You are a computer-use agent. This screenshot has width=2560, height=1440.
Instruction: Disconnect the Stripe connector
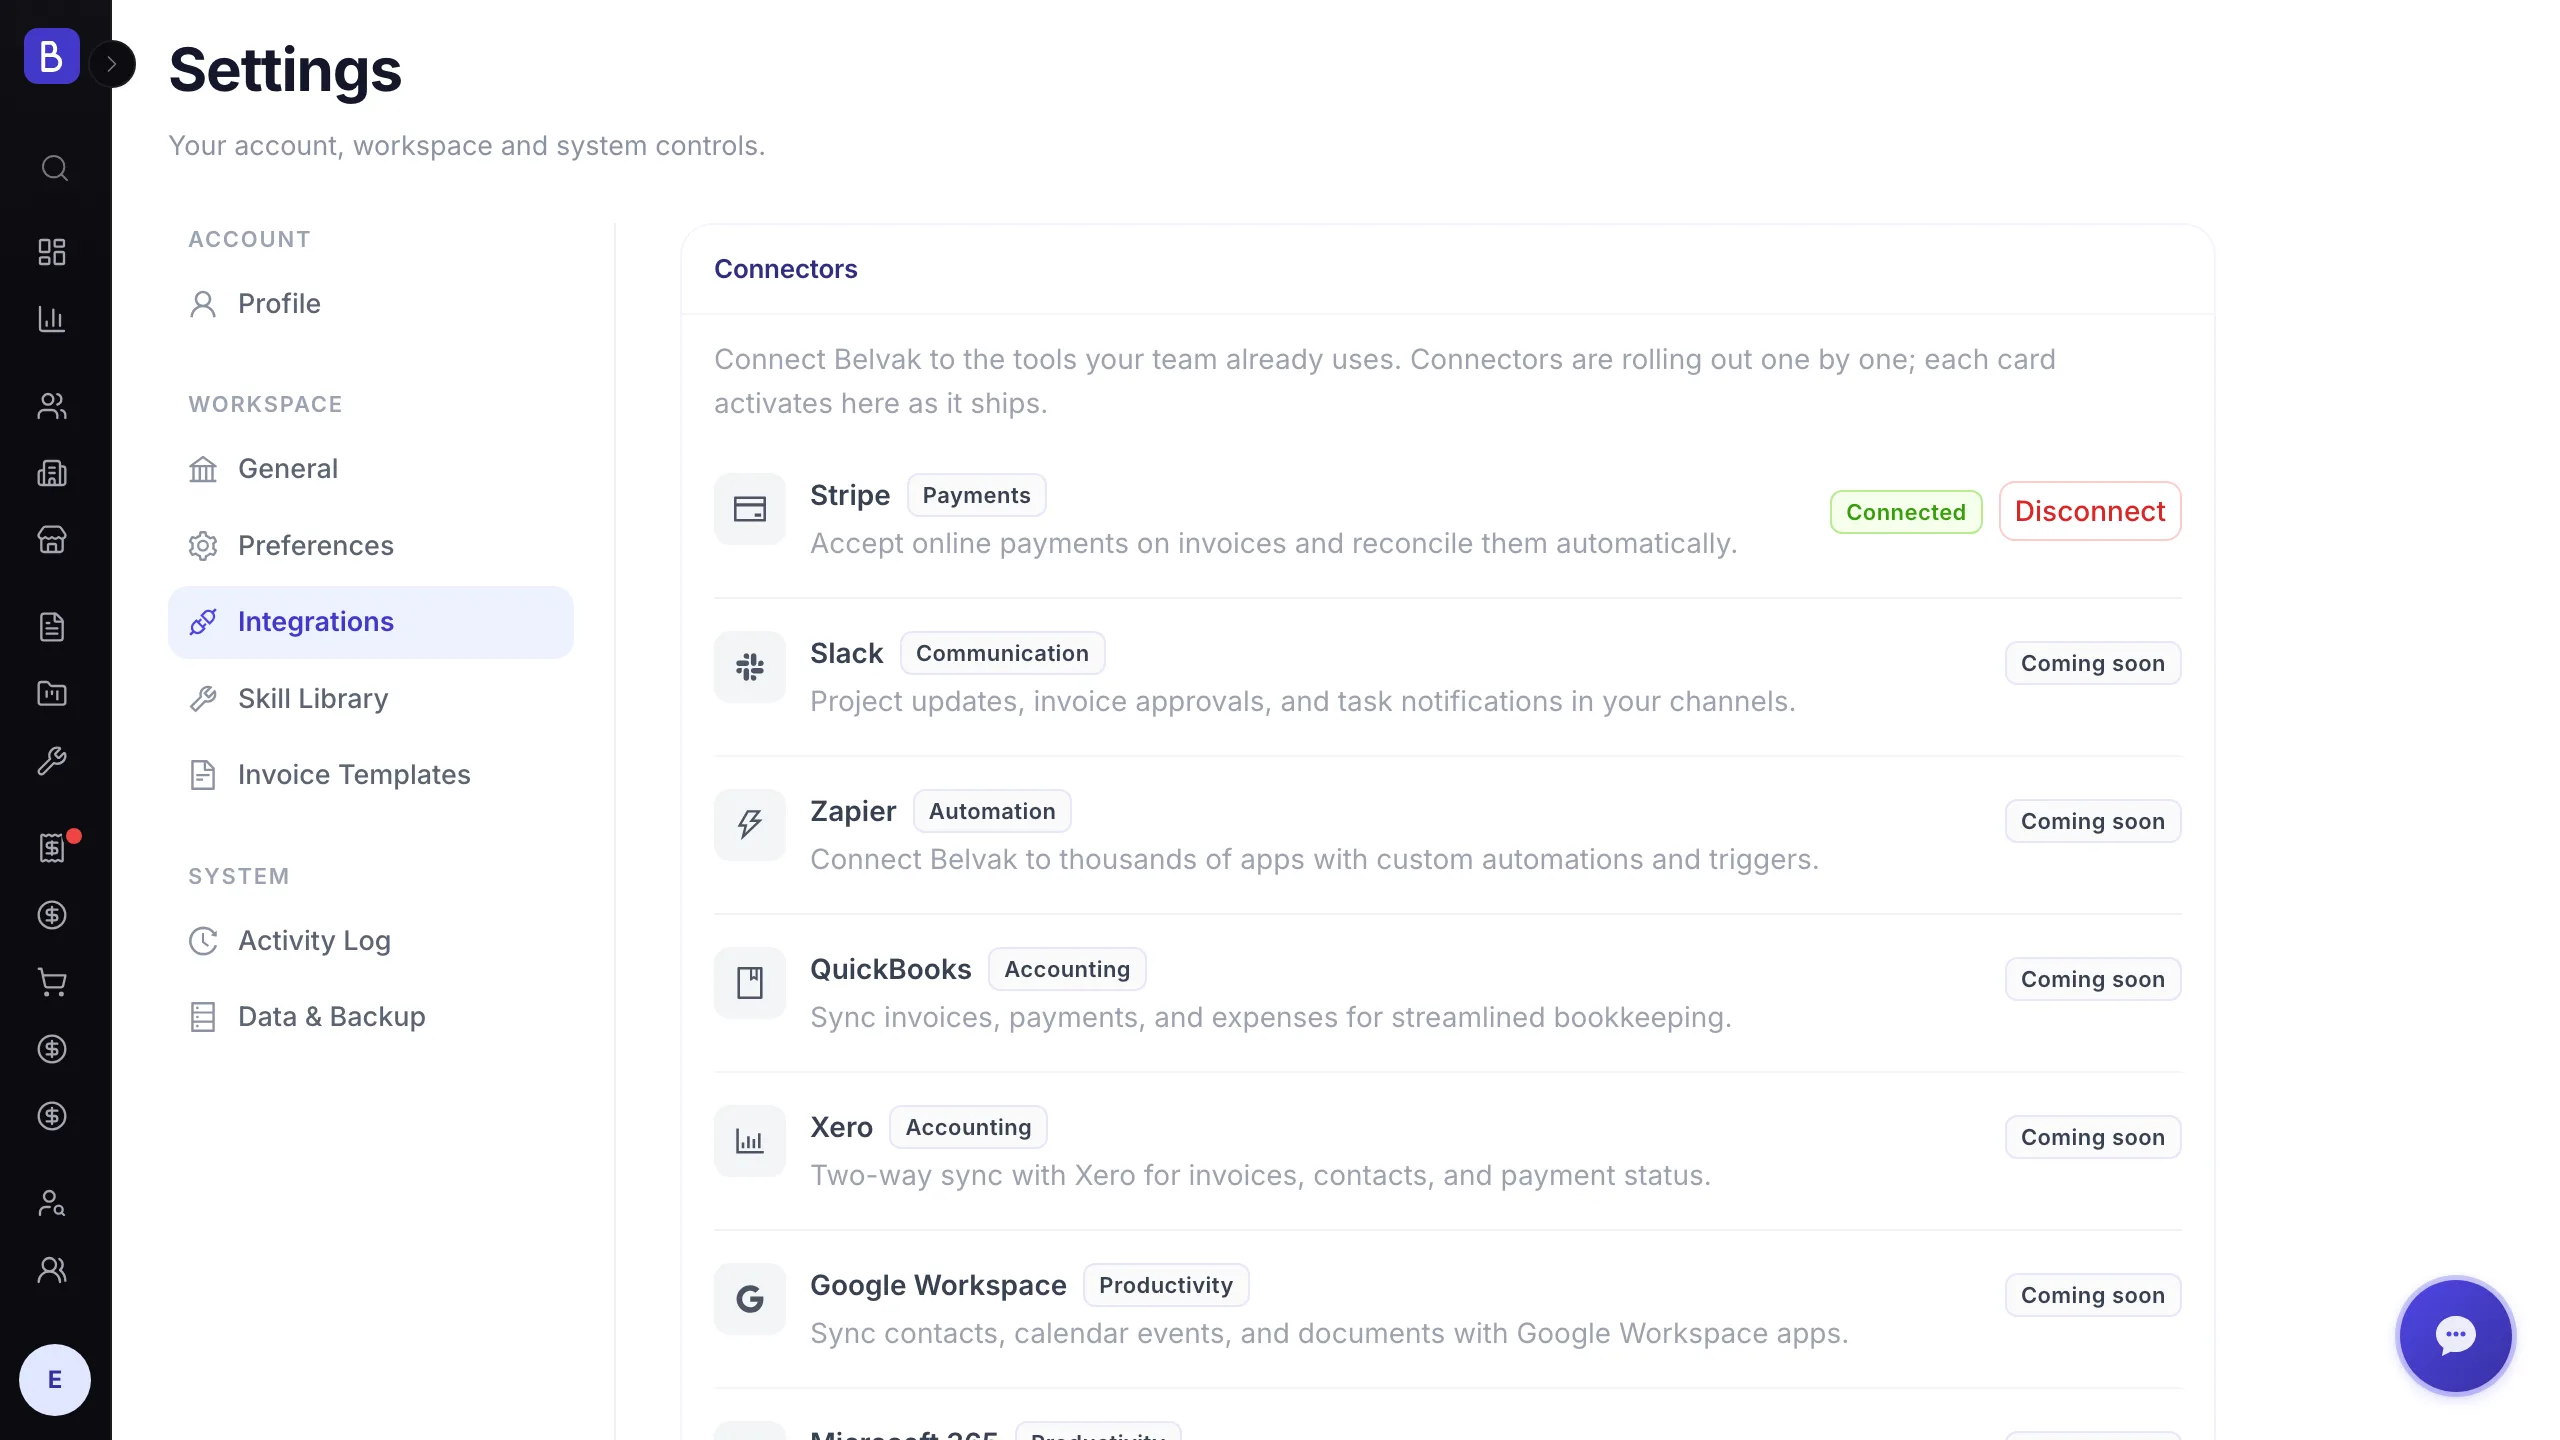point(2090,511)
